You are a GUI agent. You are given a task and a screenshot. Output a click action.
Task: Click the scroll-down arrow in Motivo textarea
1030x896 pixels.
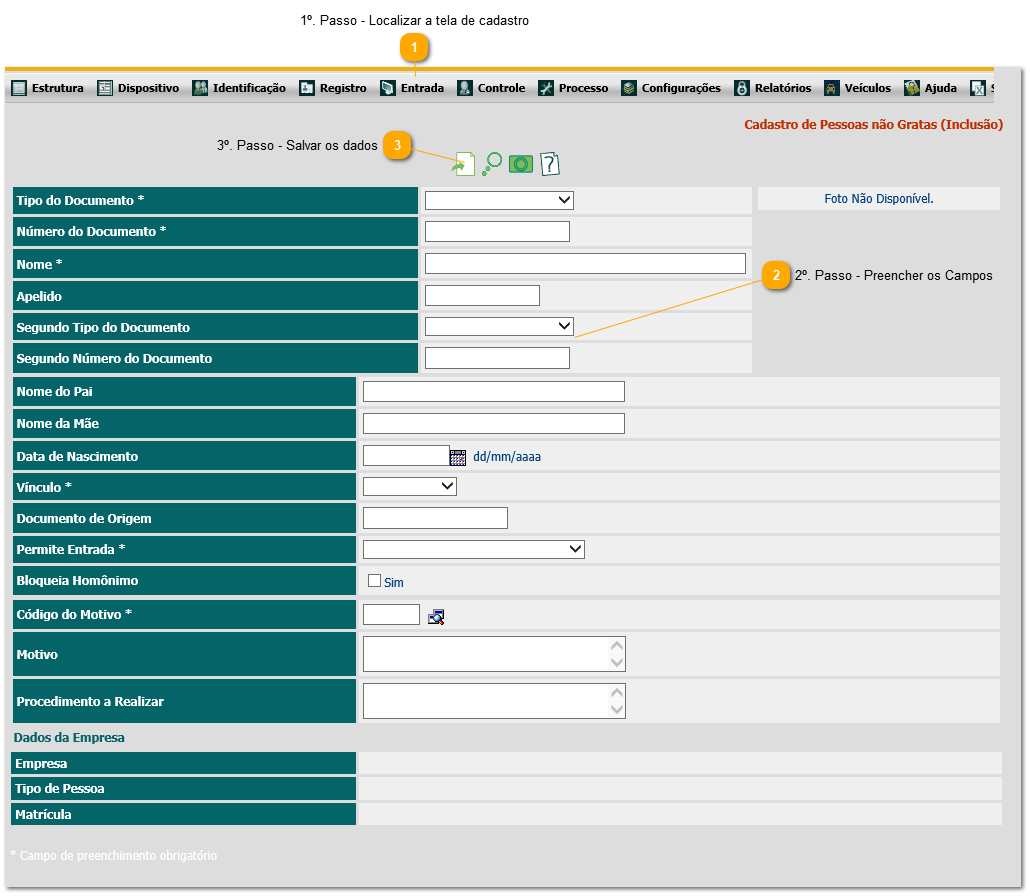(617, 662)
